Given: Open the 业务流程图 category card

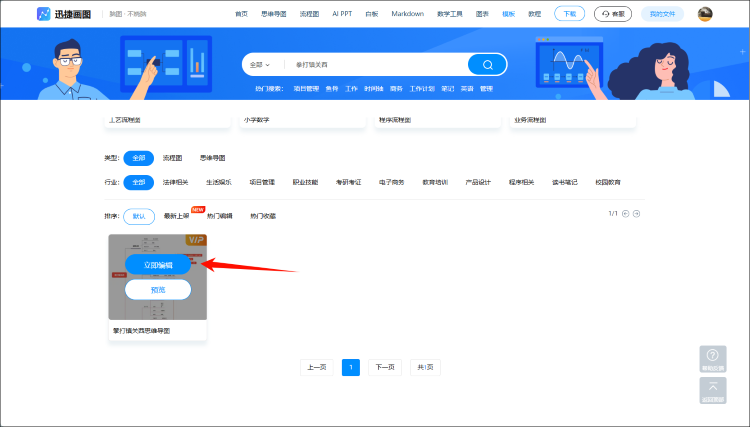Looking at the screenshot, I should (x=573, y=120).
